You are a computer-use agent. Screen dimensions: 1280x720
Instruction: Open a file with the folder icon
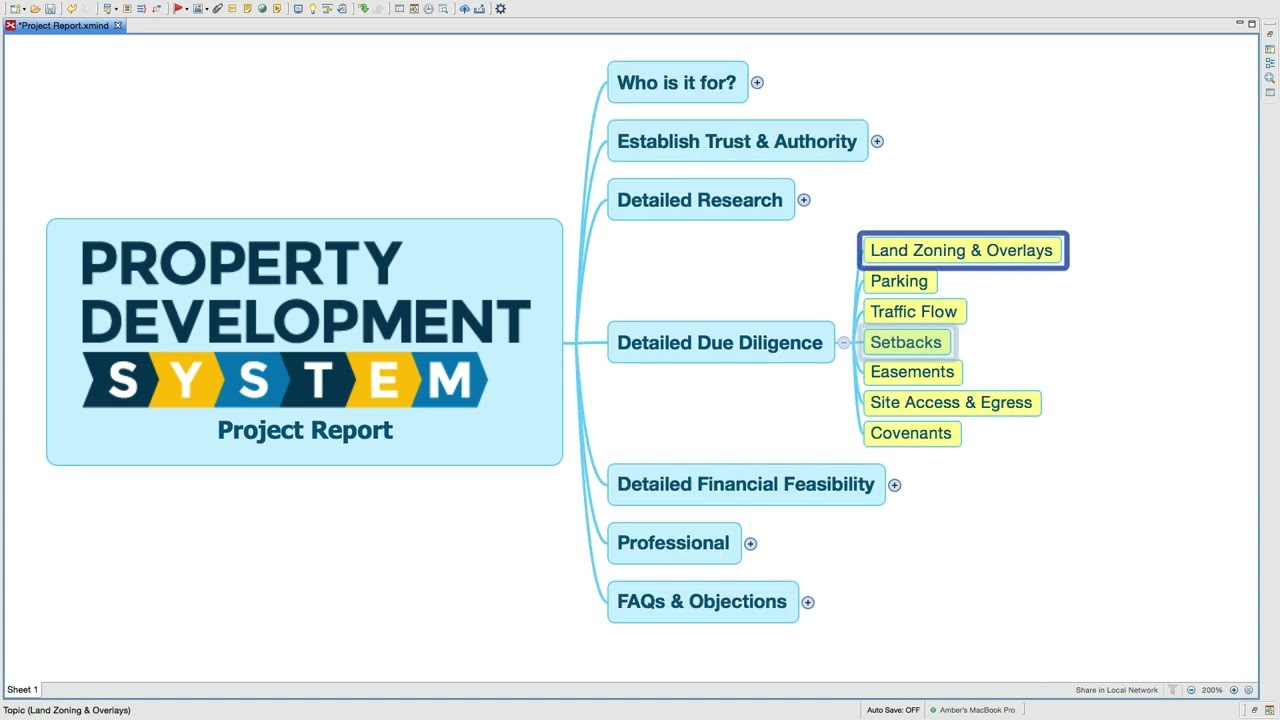35,8
